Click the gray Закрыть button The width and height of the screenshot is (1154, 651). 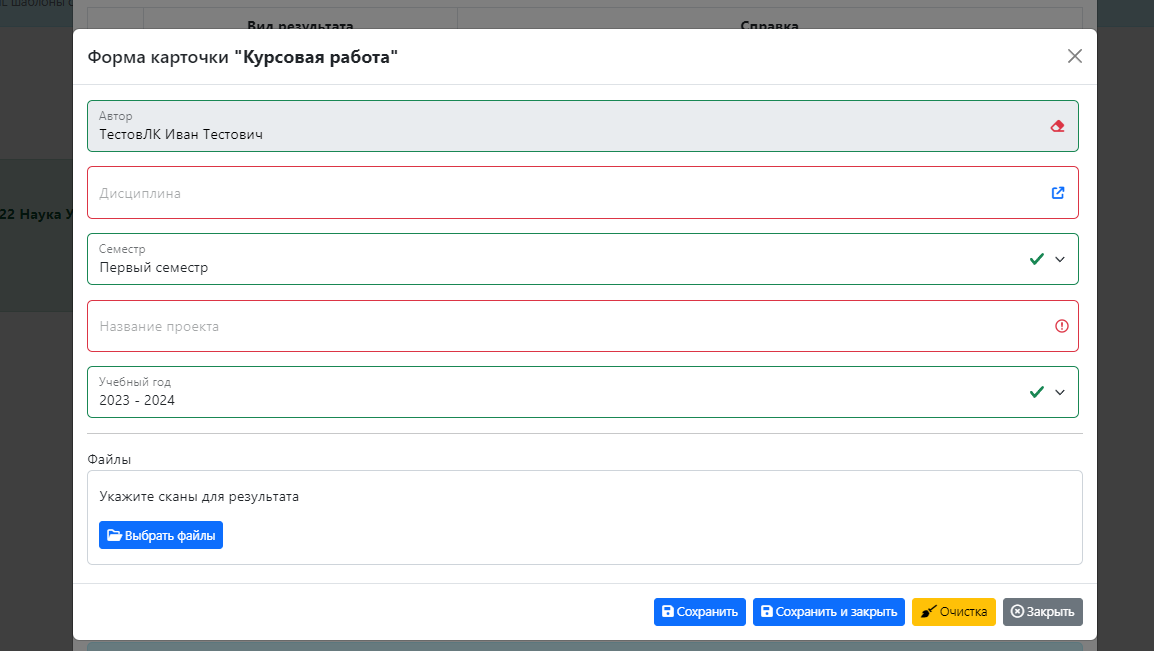[x=1042, y=612]
